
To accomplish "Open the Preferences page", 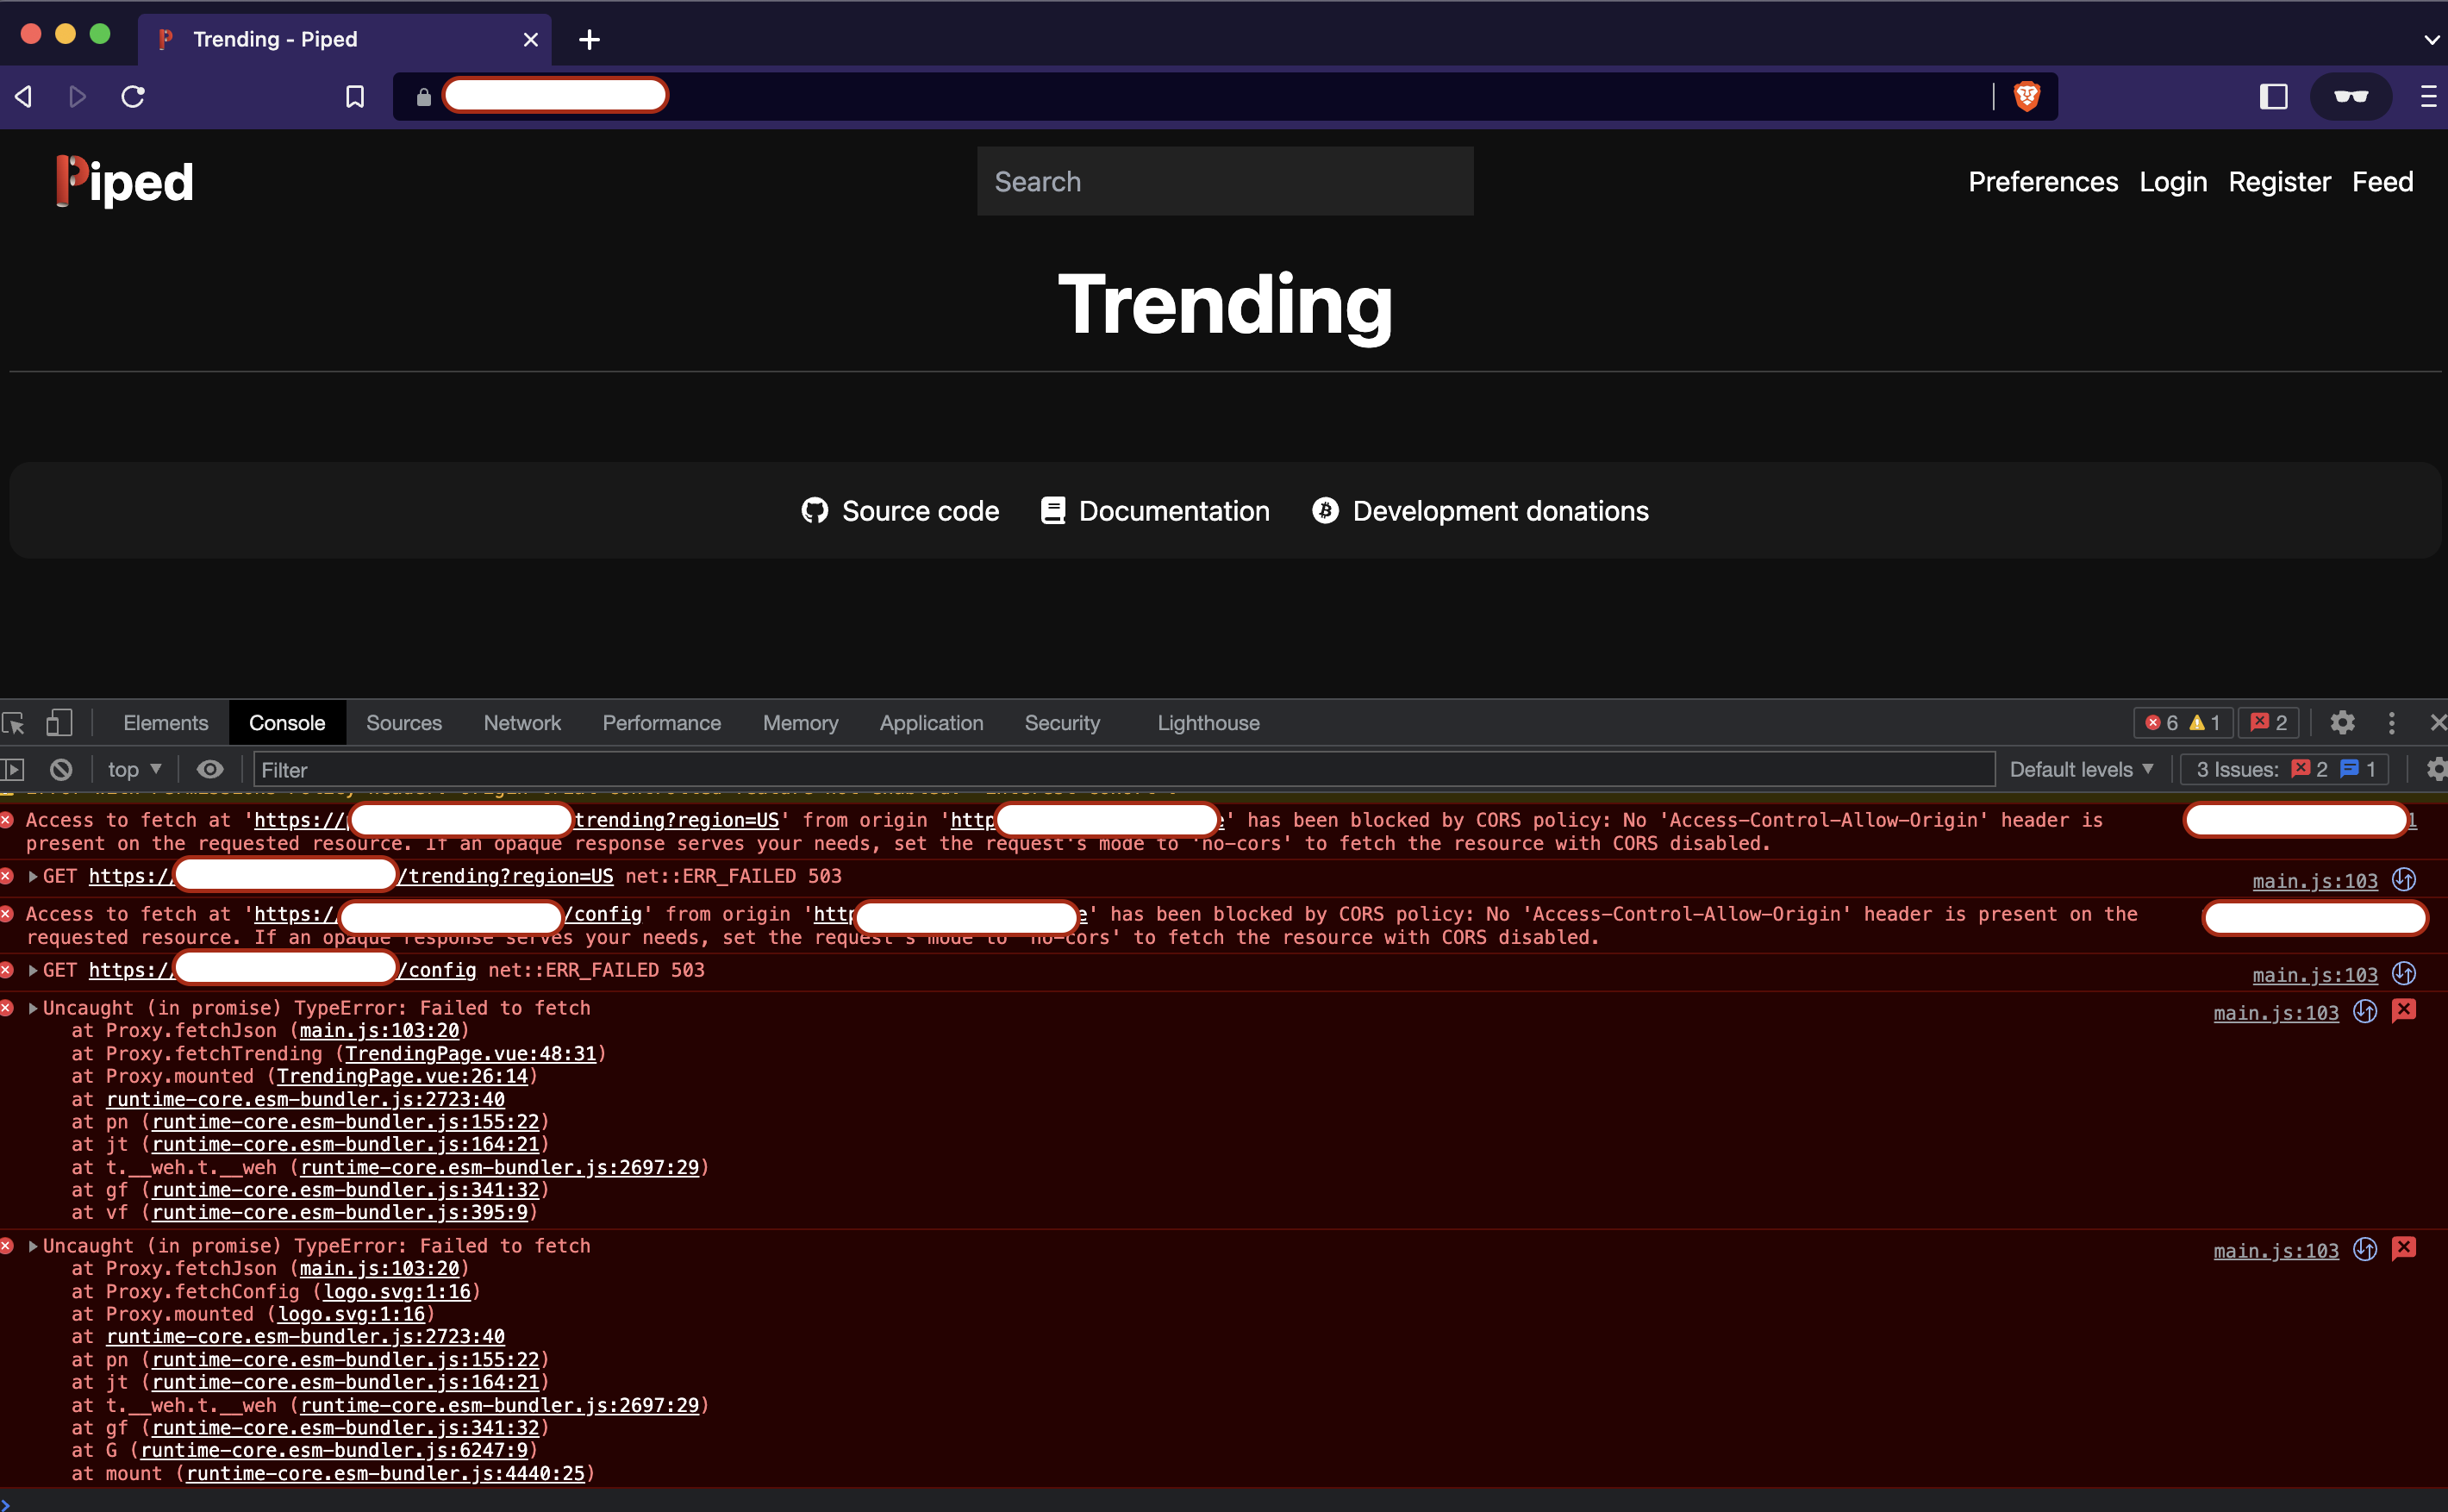I will 2042,181.
